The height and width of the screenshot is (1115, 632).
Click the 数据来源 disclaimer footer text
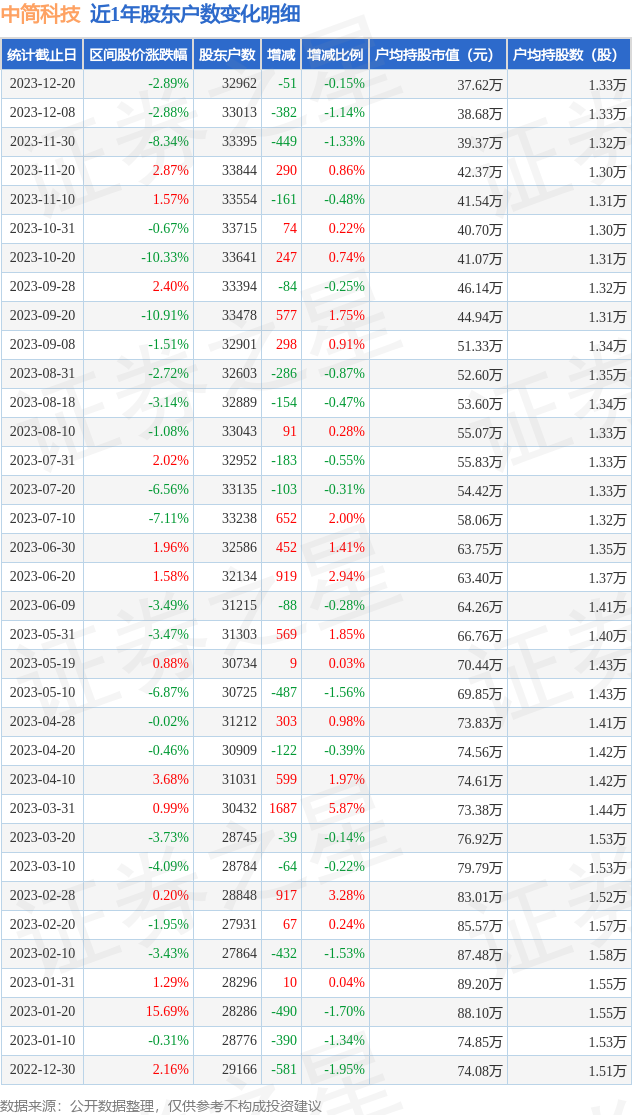click(161, 1106)
